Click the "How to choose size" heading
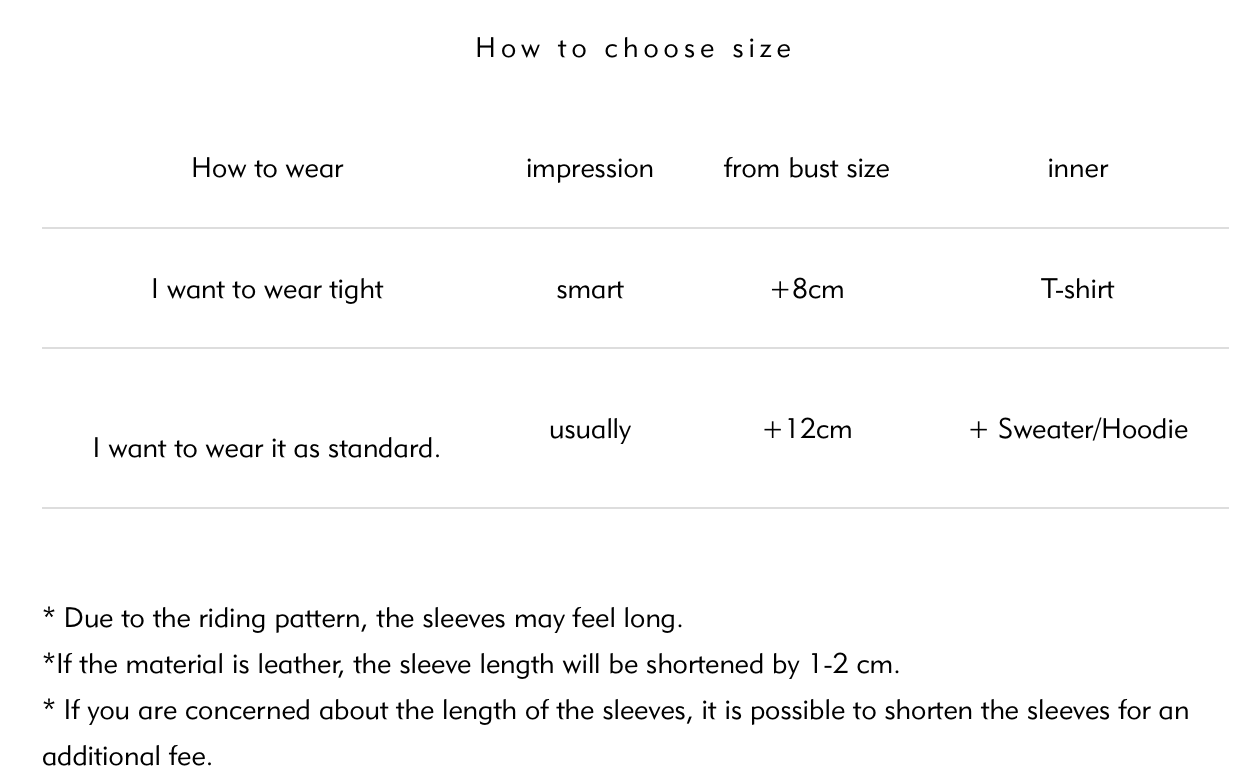 (634, 49)
